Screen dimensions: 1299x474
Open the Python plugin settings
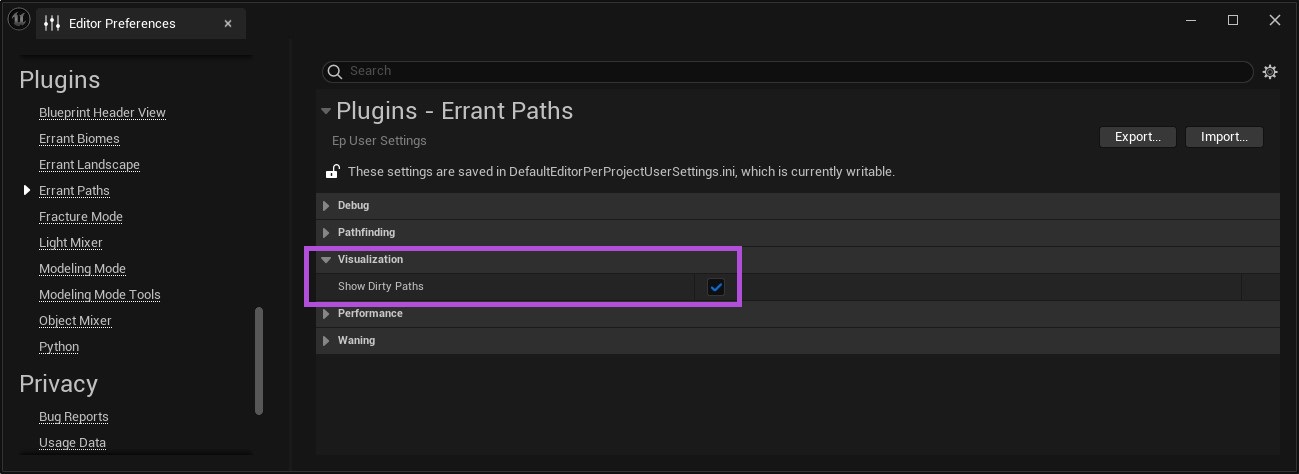point(59,347)
